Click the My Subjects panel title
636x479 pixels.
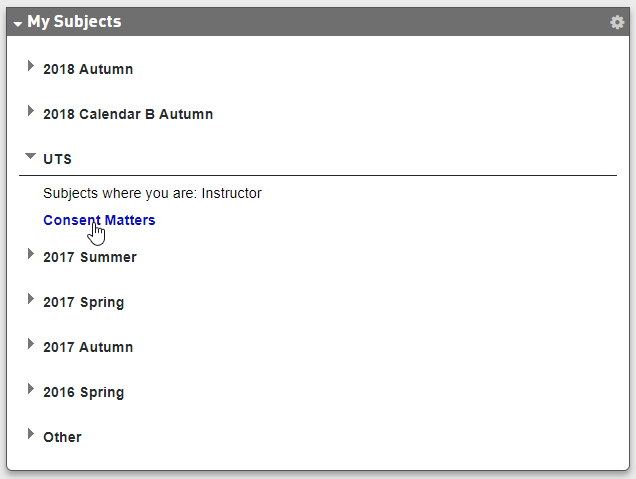pyautogui.click(x=74, y=22)
